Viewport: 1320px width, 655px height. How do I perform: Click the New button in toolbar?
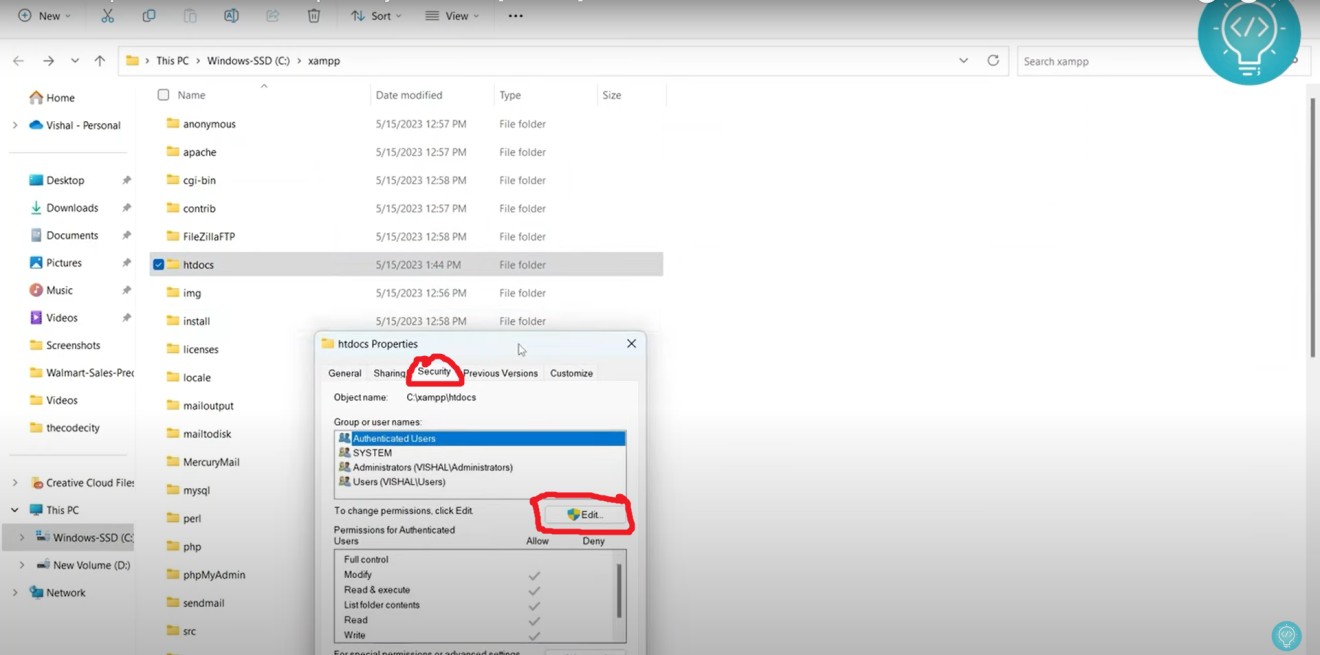pos(44,16)
